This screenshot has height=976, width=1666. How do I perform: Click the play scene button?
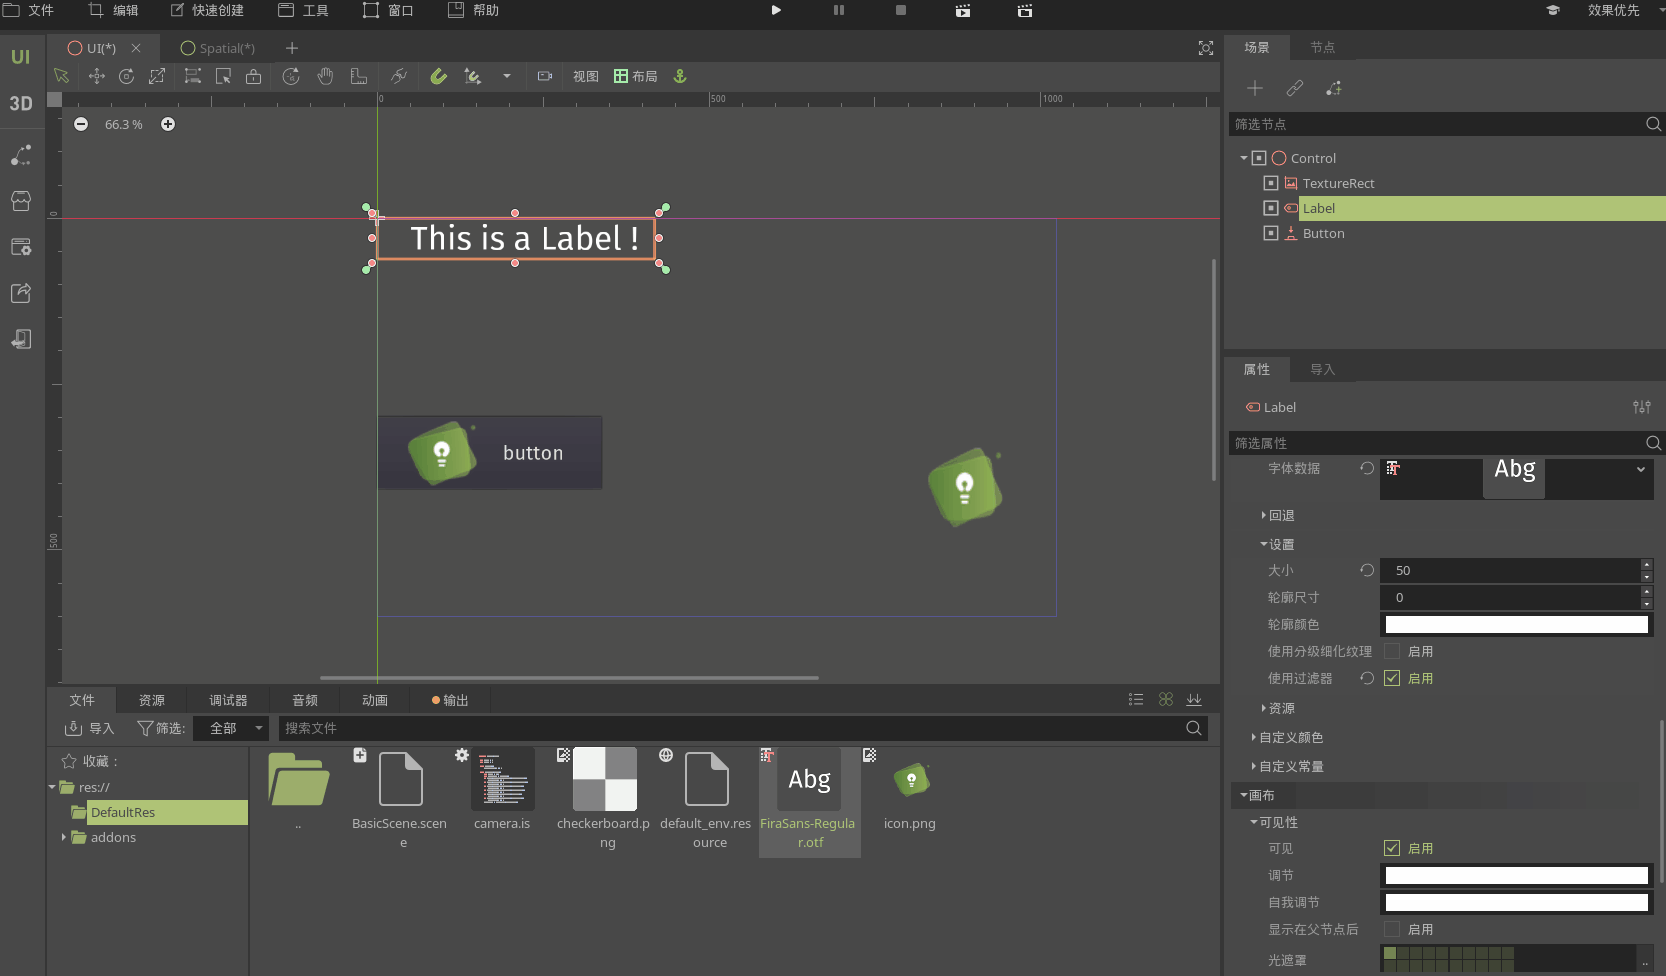(x=776, y=10)
